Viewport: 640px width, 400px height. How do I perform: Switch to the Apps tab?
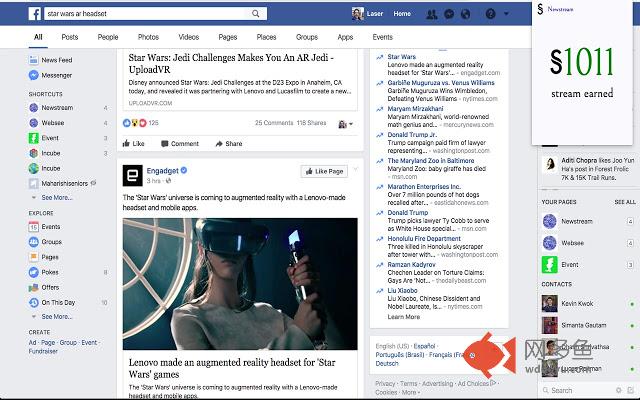[345, 37]
